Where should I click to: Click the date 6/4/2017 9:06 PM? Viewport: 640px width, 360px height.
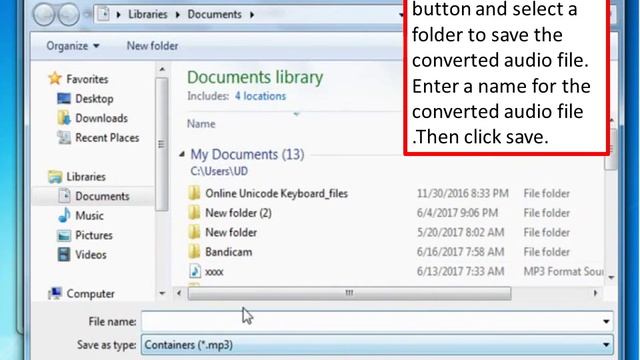coord(457,213)
